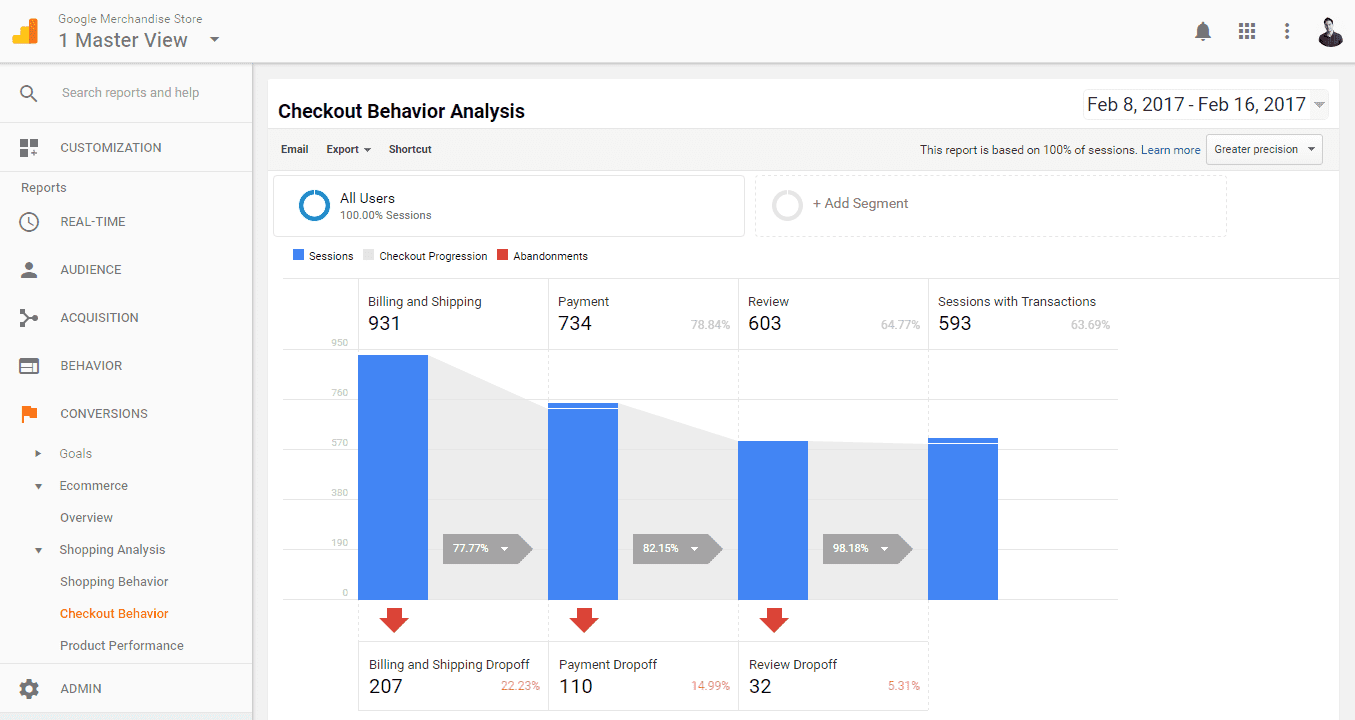Open the Product Performance report
The width and height of the screenshot is (1355, 720).
(121, 645)
